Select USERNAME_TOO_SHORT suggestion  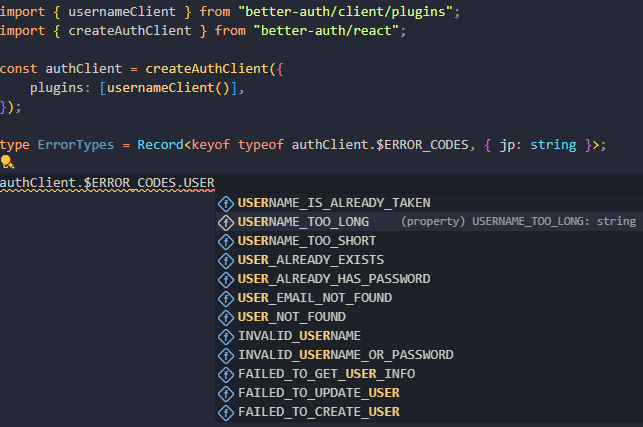coord(429,241)
